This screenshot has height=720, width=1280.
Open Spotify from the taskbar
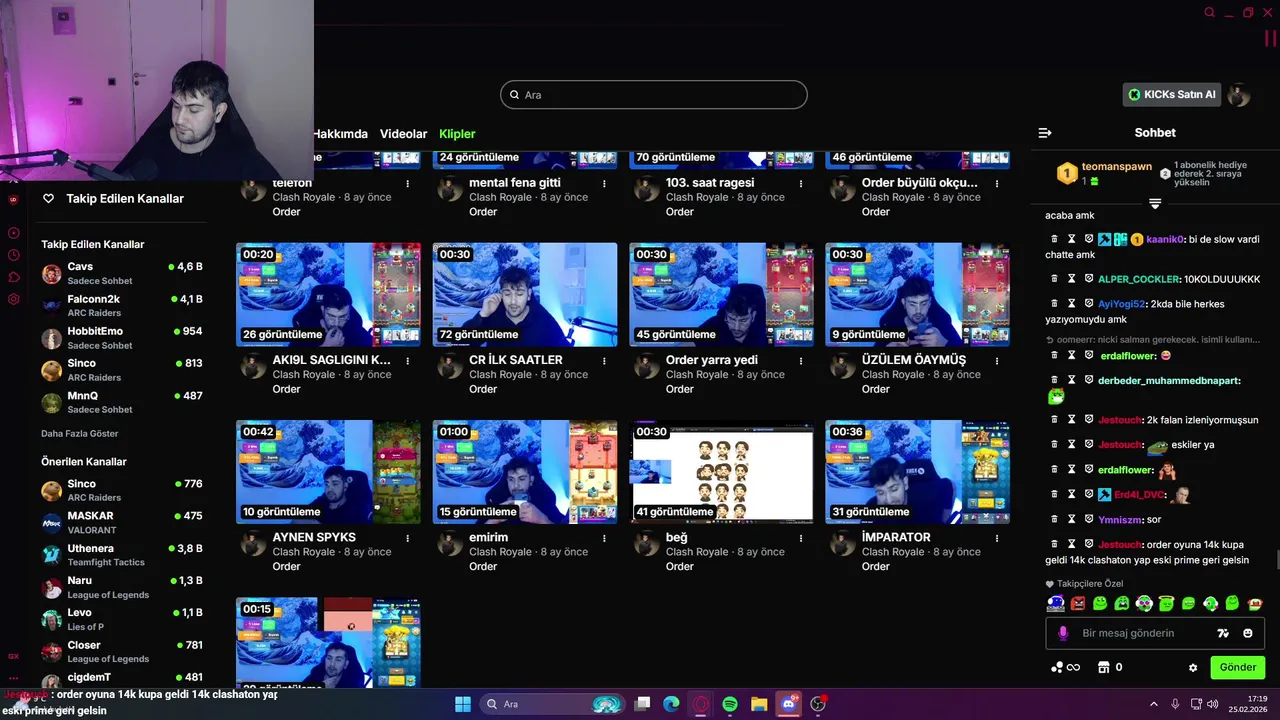[730, 704]
